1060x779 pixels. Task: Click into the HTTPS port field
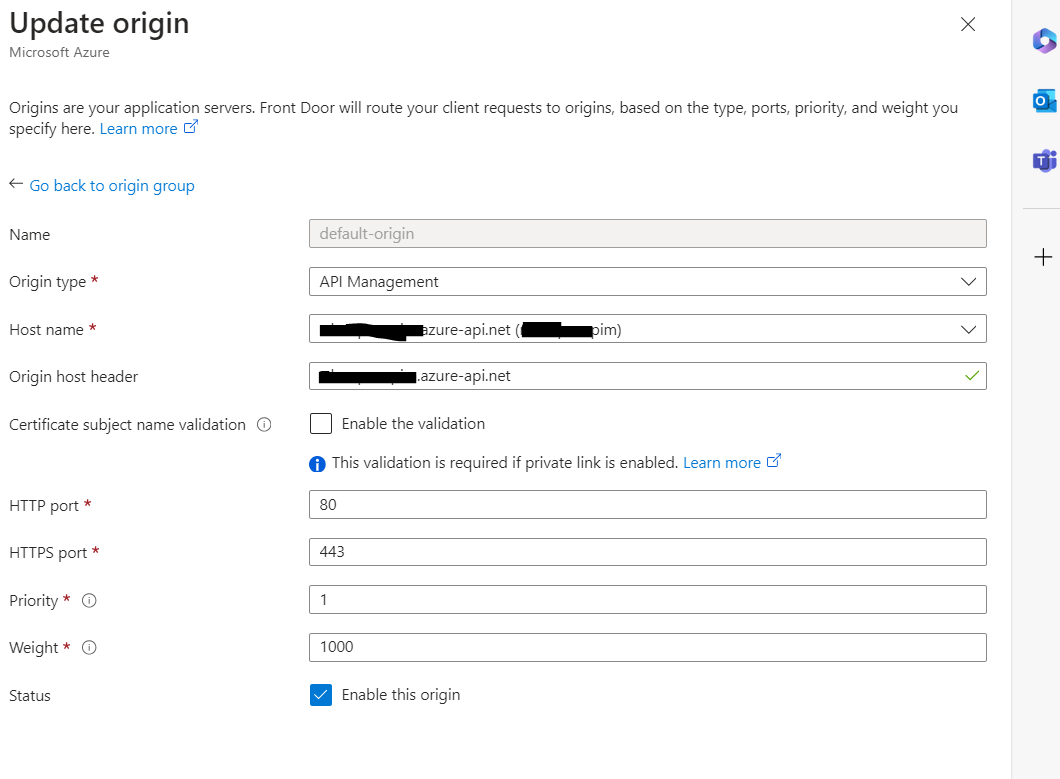648,552
